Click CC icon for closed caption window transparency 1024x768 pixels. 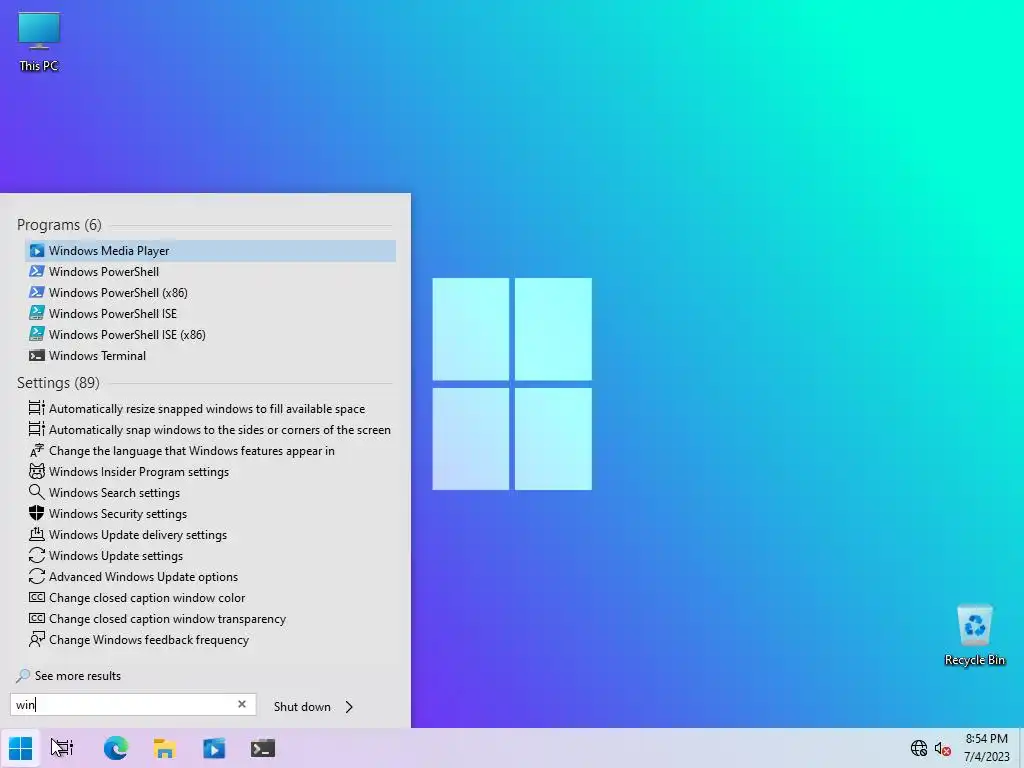click(x=37, y=618)
